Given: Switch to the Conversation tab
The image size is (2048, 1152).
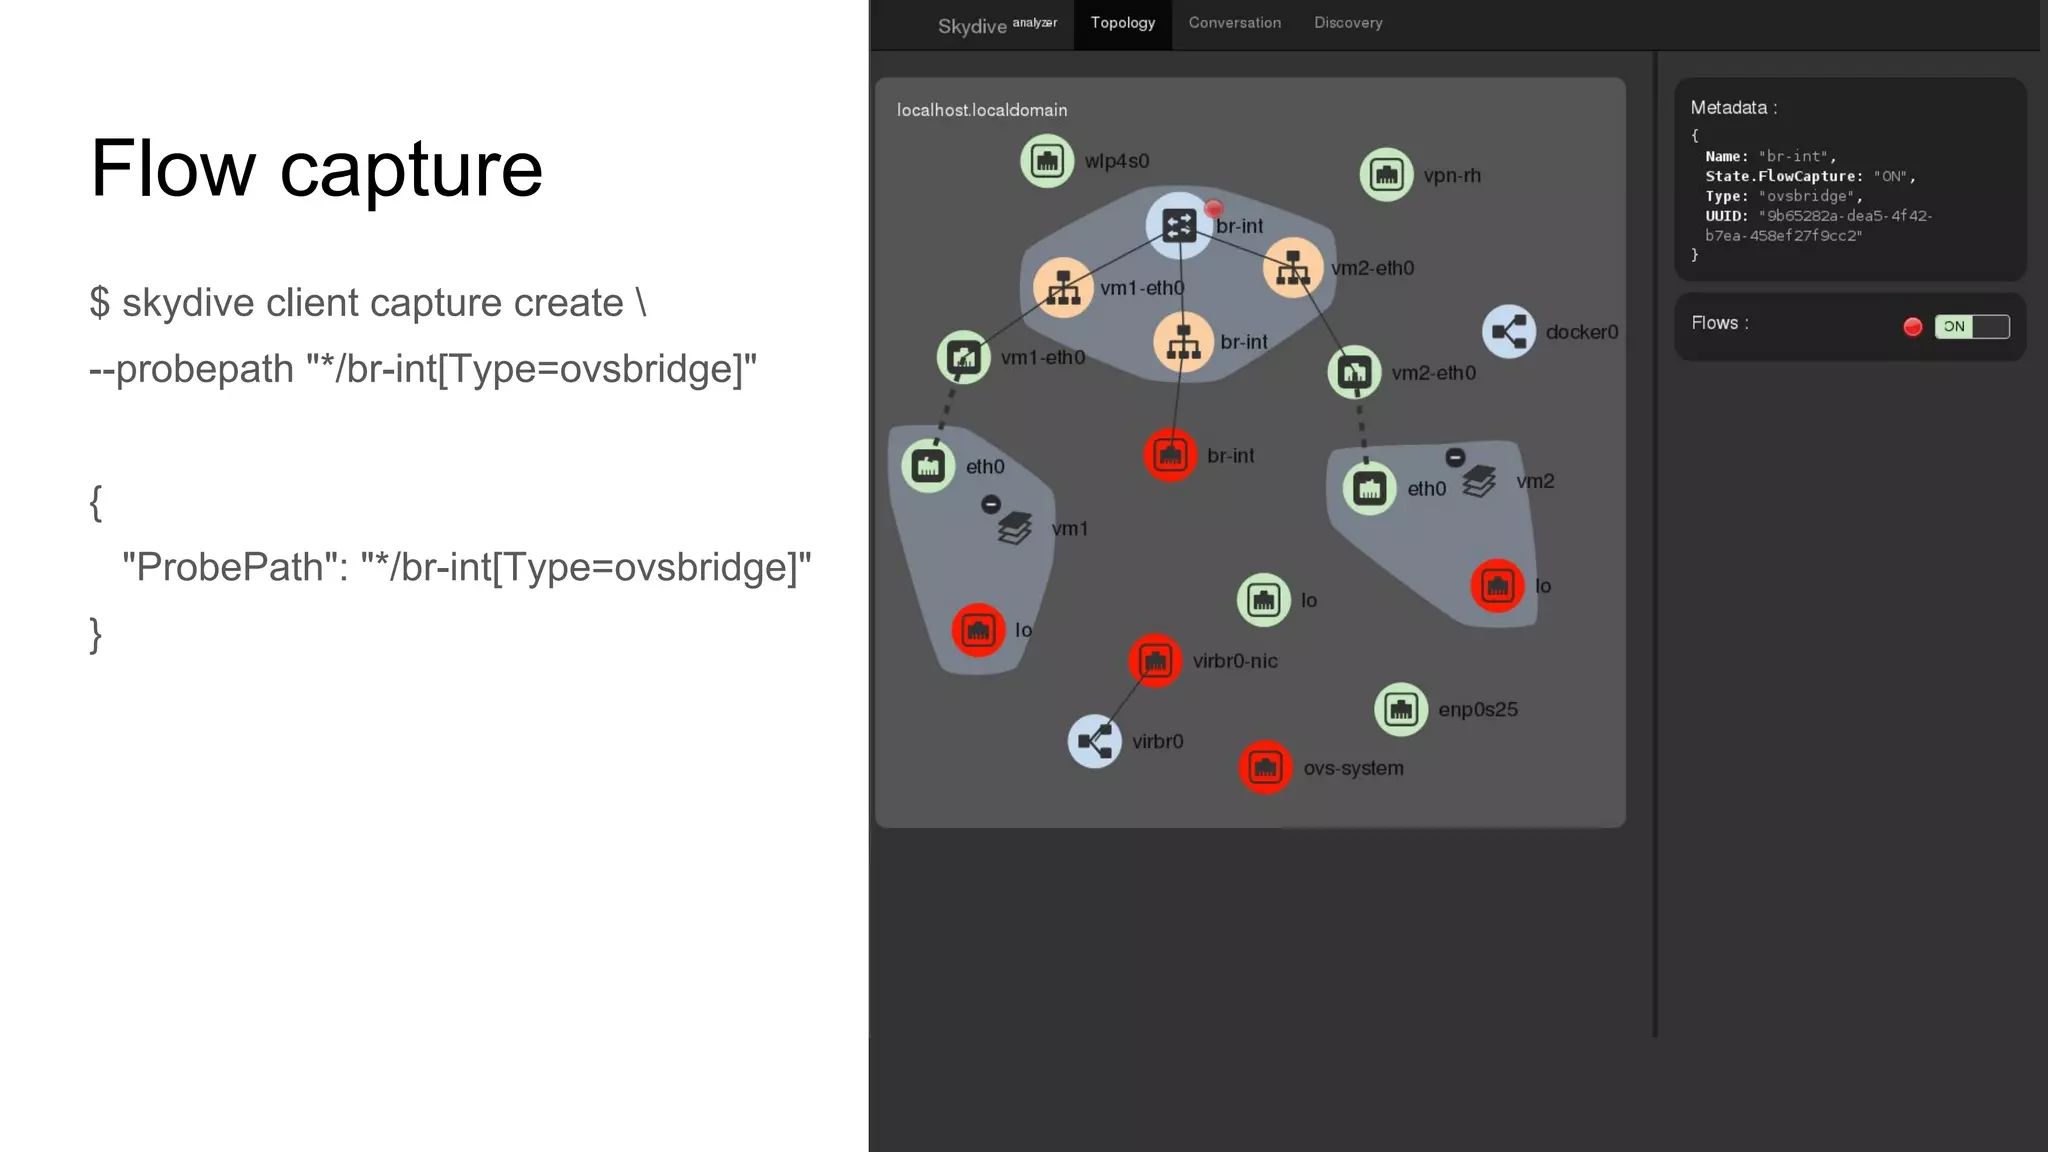Looking at the screenshot, I should [1234, 23].
